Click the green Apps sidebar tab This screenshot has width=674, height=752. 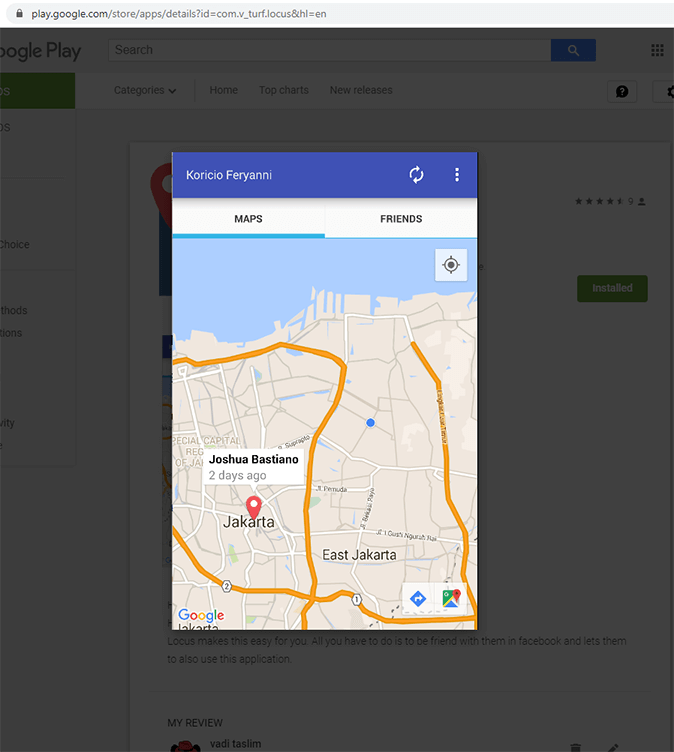pyautogui.click(x=37, y=91)
